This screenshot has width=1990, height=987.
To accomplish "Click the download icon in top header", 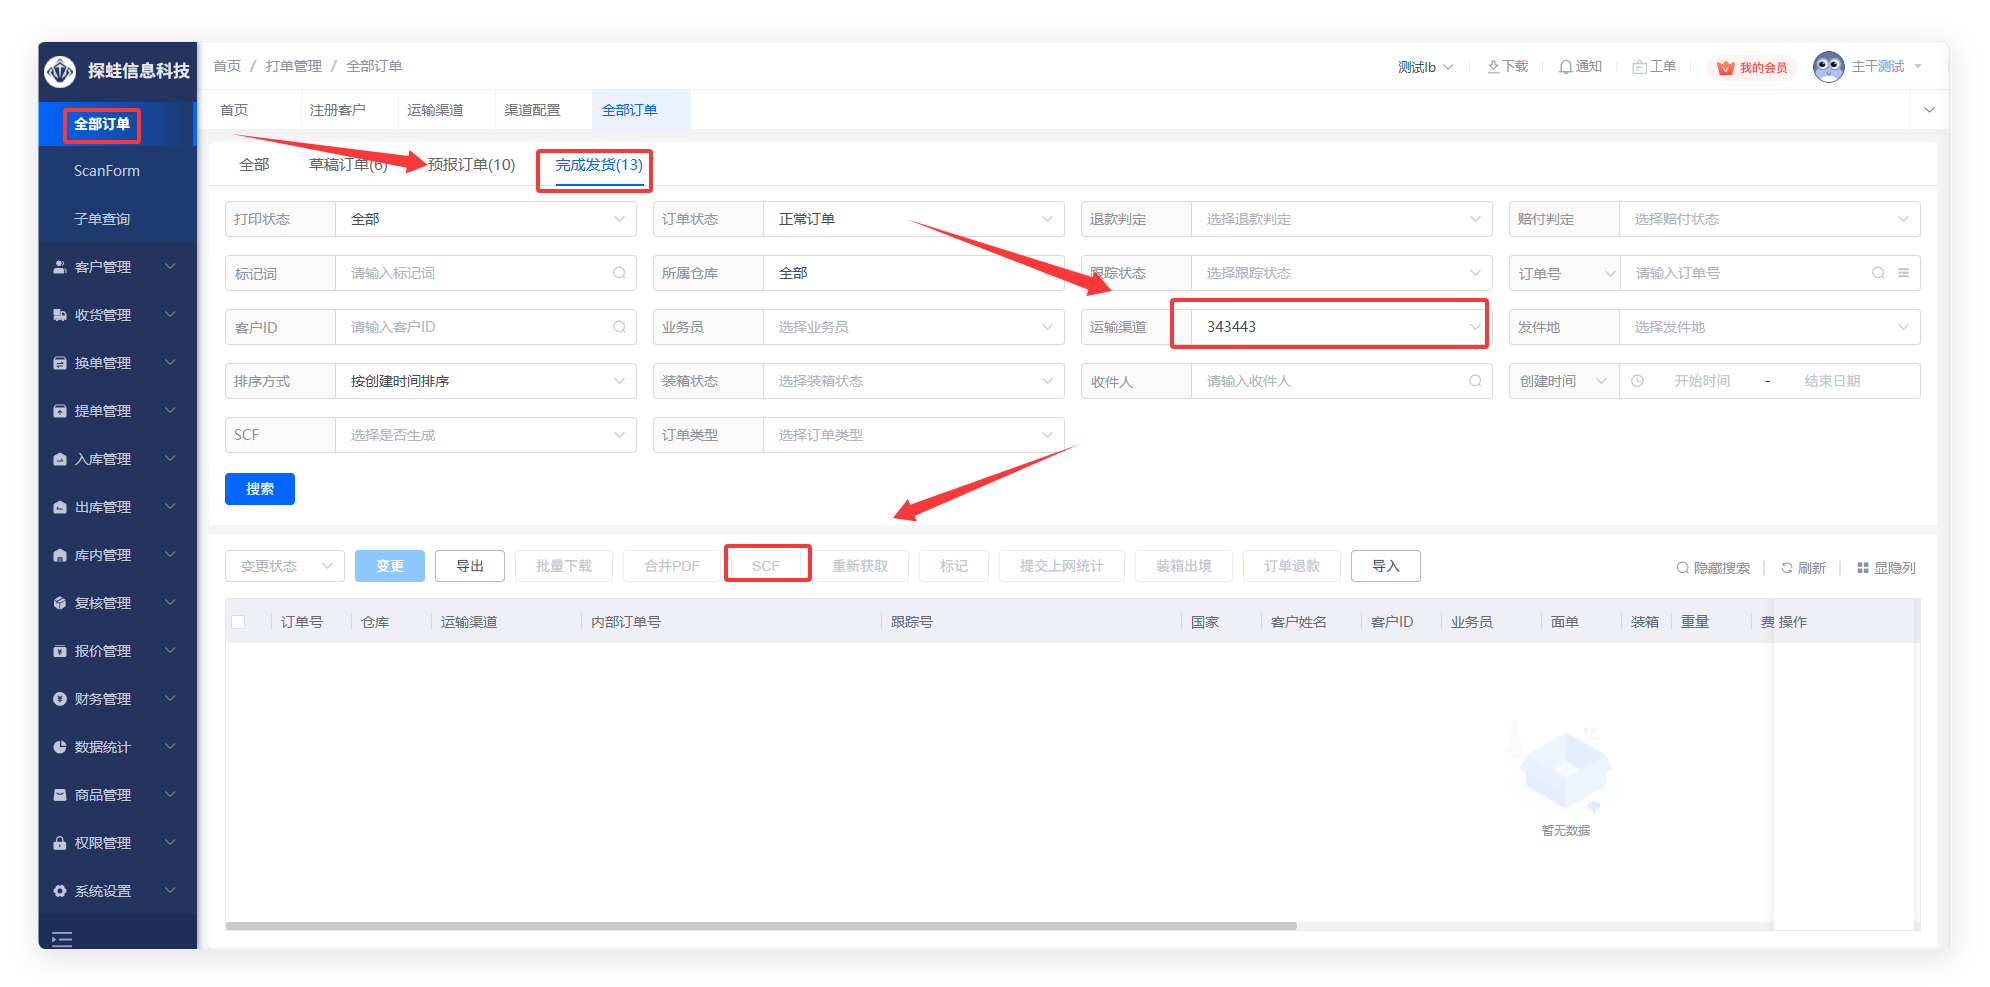I will coord(1493,67).
